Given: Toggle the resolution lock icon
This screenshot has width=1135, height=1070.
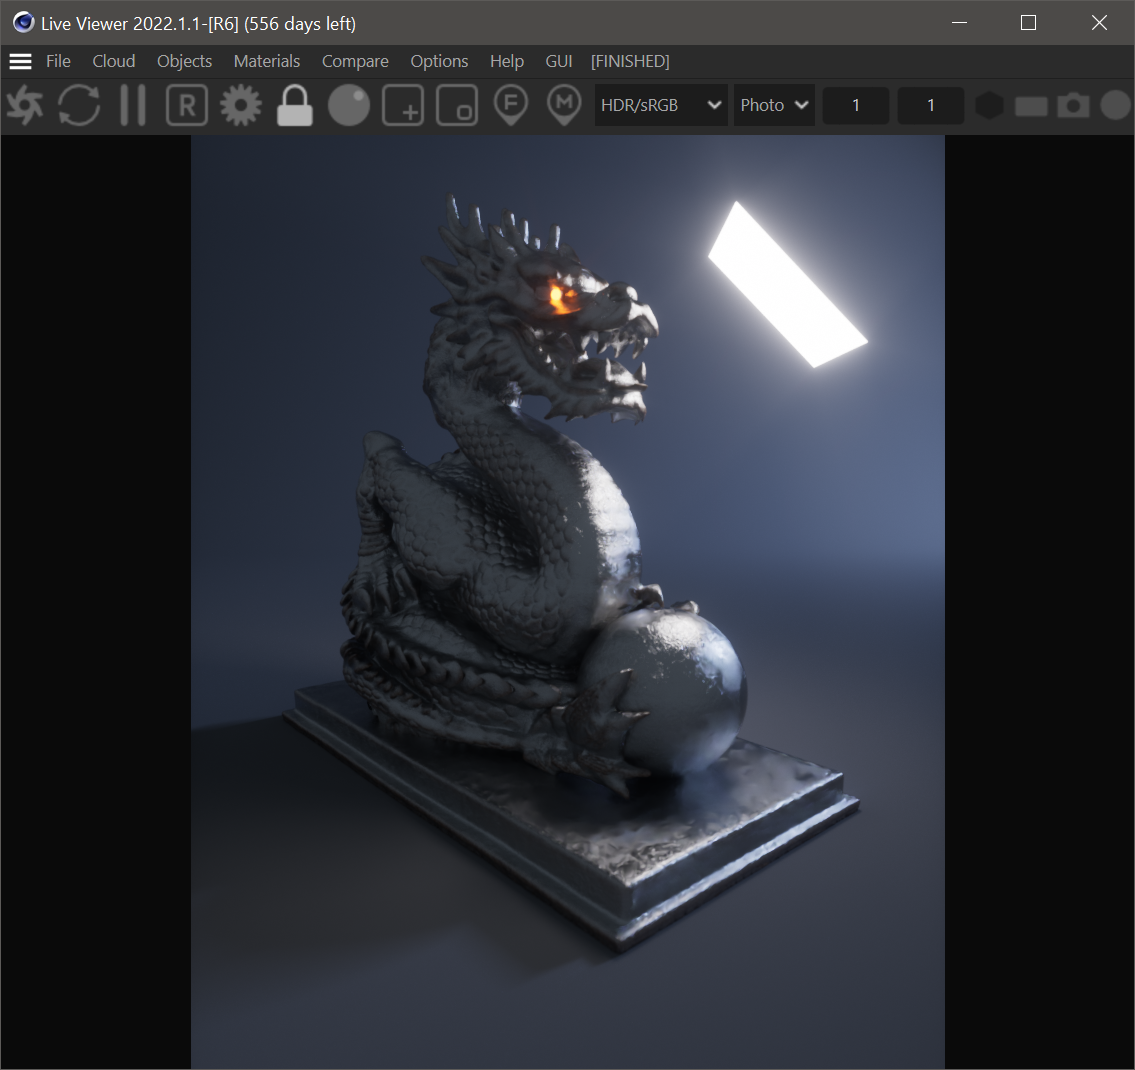Looking at the screenshot, I should pos(295,105).
